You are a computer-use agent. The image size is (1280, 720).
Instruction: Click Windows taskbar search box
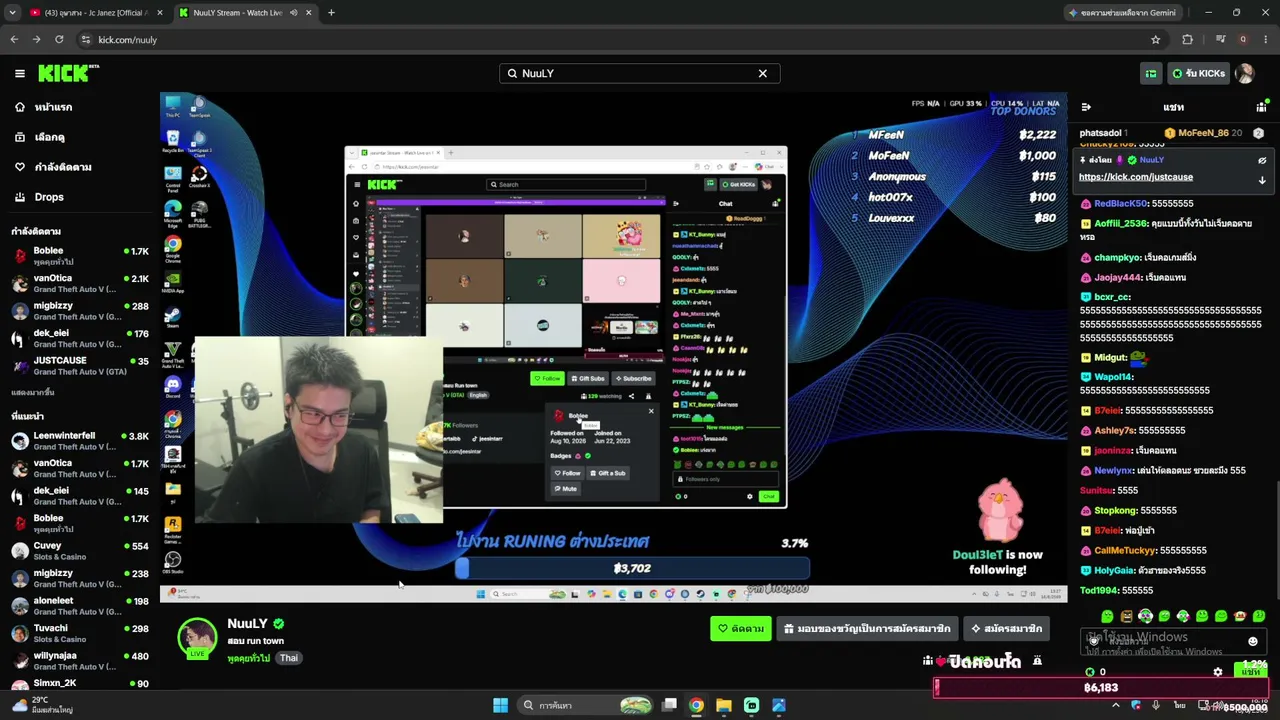(x=586, y=705)
